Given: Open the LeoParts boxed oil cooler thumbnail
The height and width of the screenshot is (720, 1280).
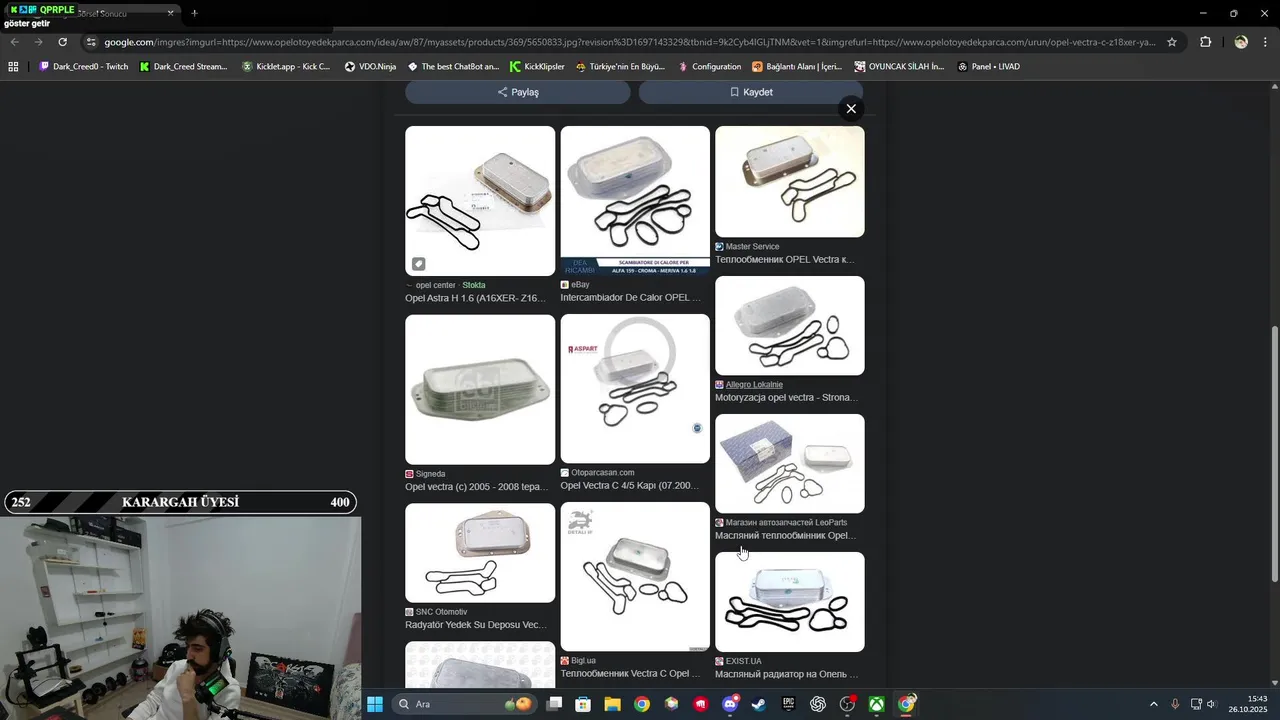Looking at the screenshot, I should [x=790, y=464].
